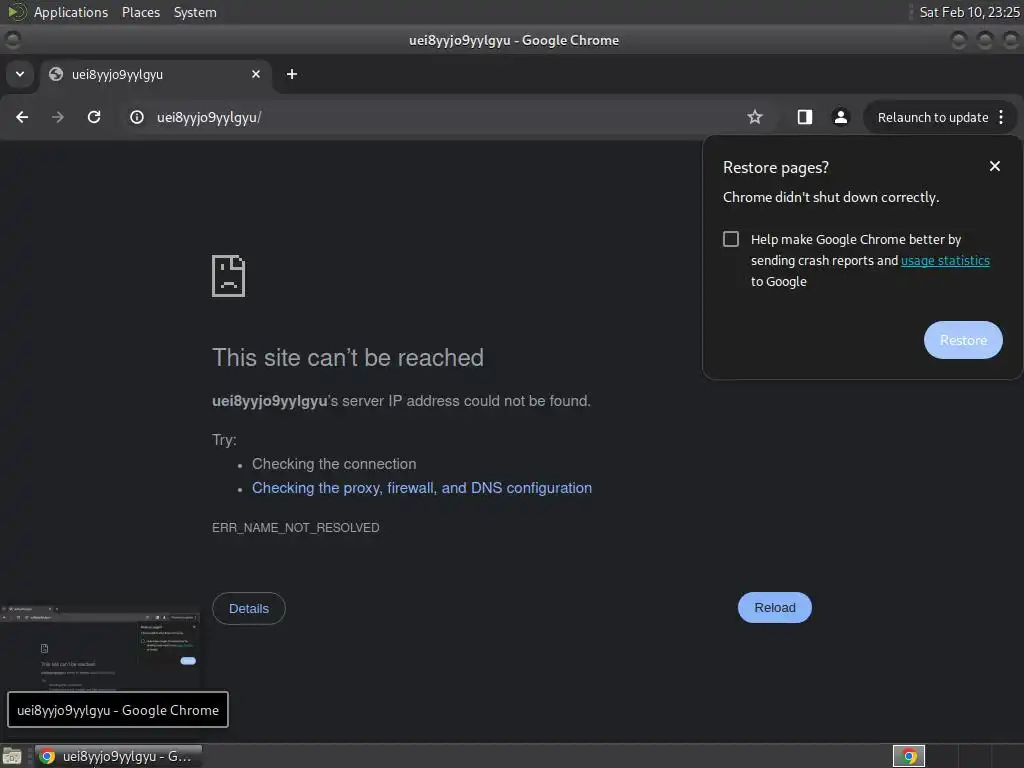This screenshot has width=1024, height=768.
Task: Bookmark this tab with star icon
Action: [755, 117]
